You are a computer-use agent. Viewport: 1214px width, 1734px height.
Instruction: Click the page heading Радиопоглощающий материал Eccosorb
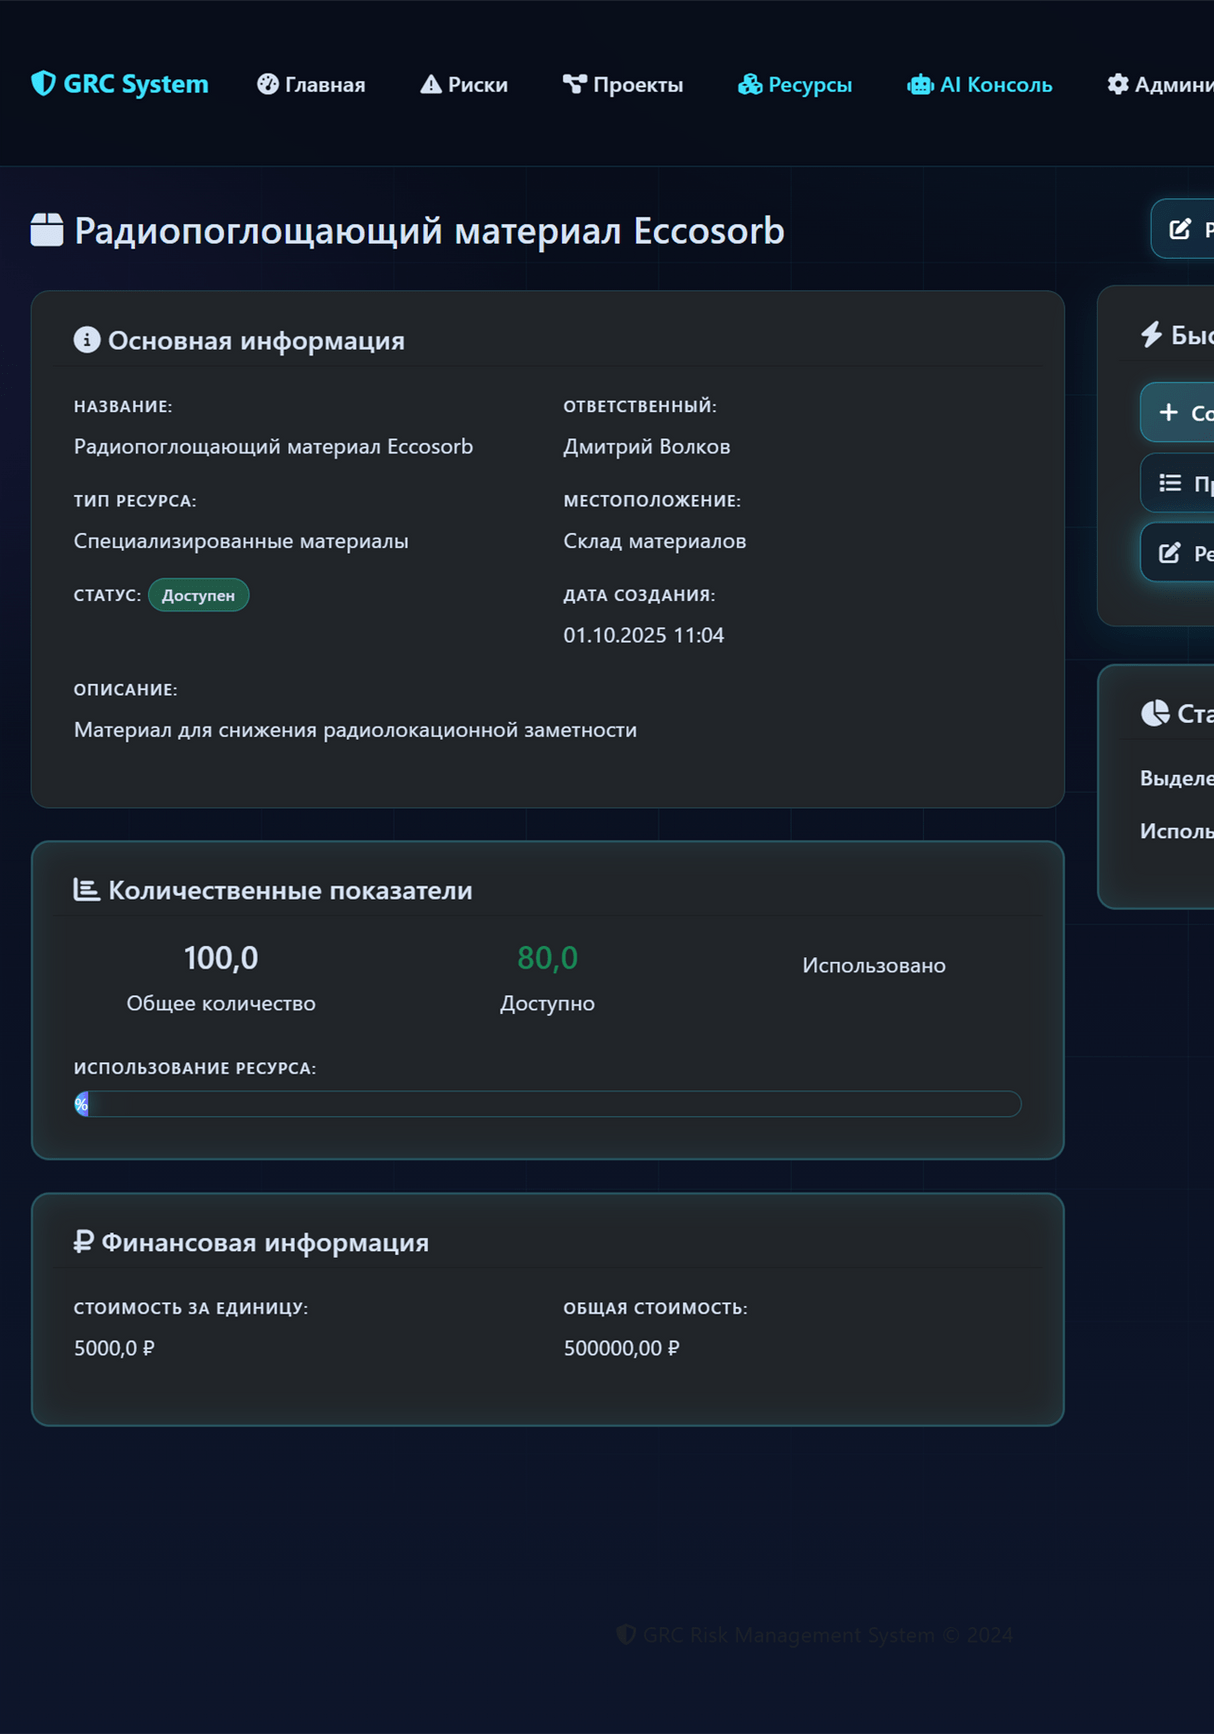point(429,231)
